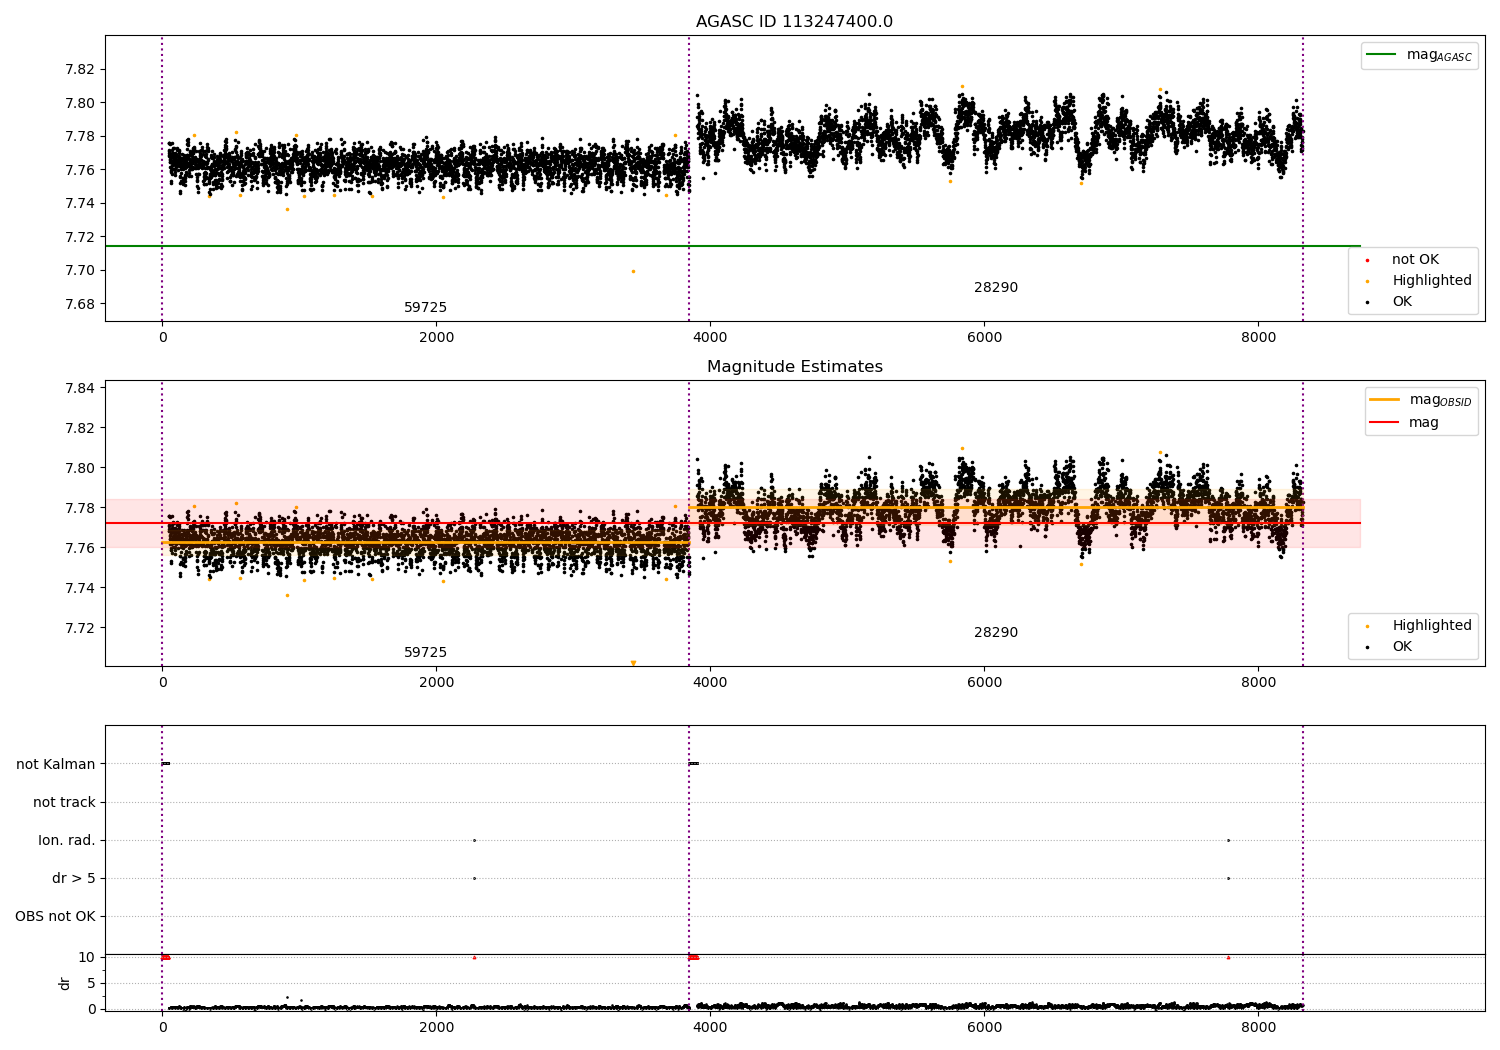This screenshot has width=1500, height=1050.
Task: Click the orange triangle marker at bottom of middle plot
Action: pyautogui.click(x=633, y=663)
